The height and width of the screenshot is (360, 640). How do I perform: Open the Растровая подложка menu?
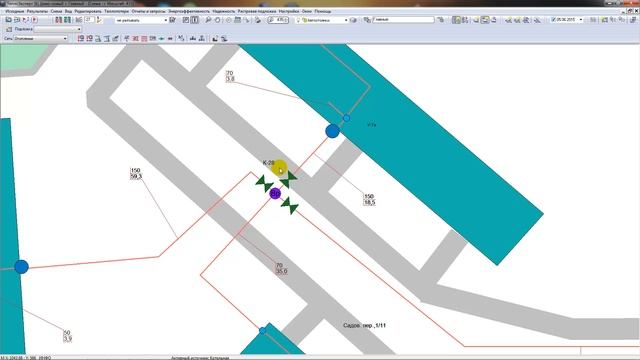[x=257, y=11]
